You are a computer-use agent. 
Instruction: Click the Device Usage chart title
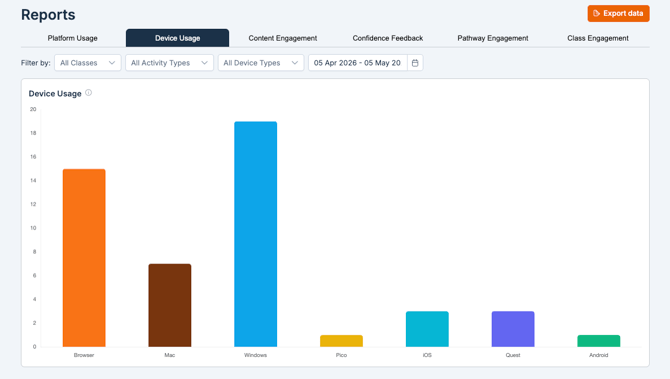pos(55,94)
